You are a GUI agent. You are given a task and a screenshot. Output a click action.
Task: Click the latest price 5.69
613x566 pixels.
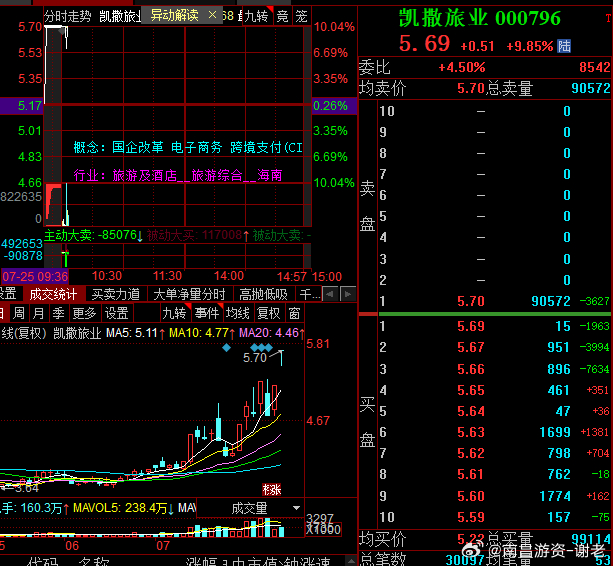[x=425, y=43]
